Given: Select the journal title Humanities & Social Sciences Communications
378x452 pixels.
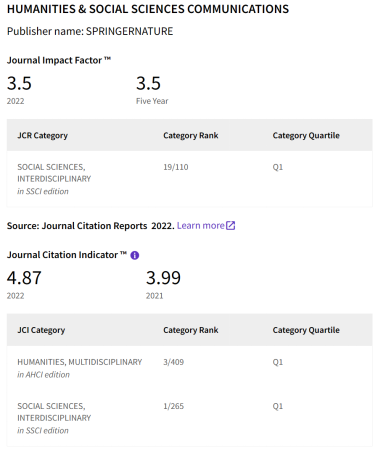Looking at the screenshot, I should 148,9.
